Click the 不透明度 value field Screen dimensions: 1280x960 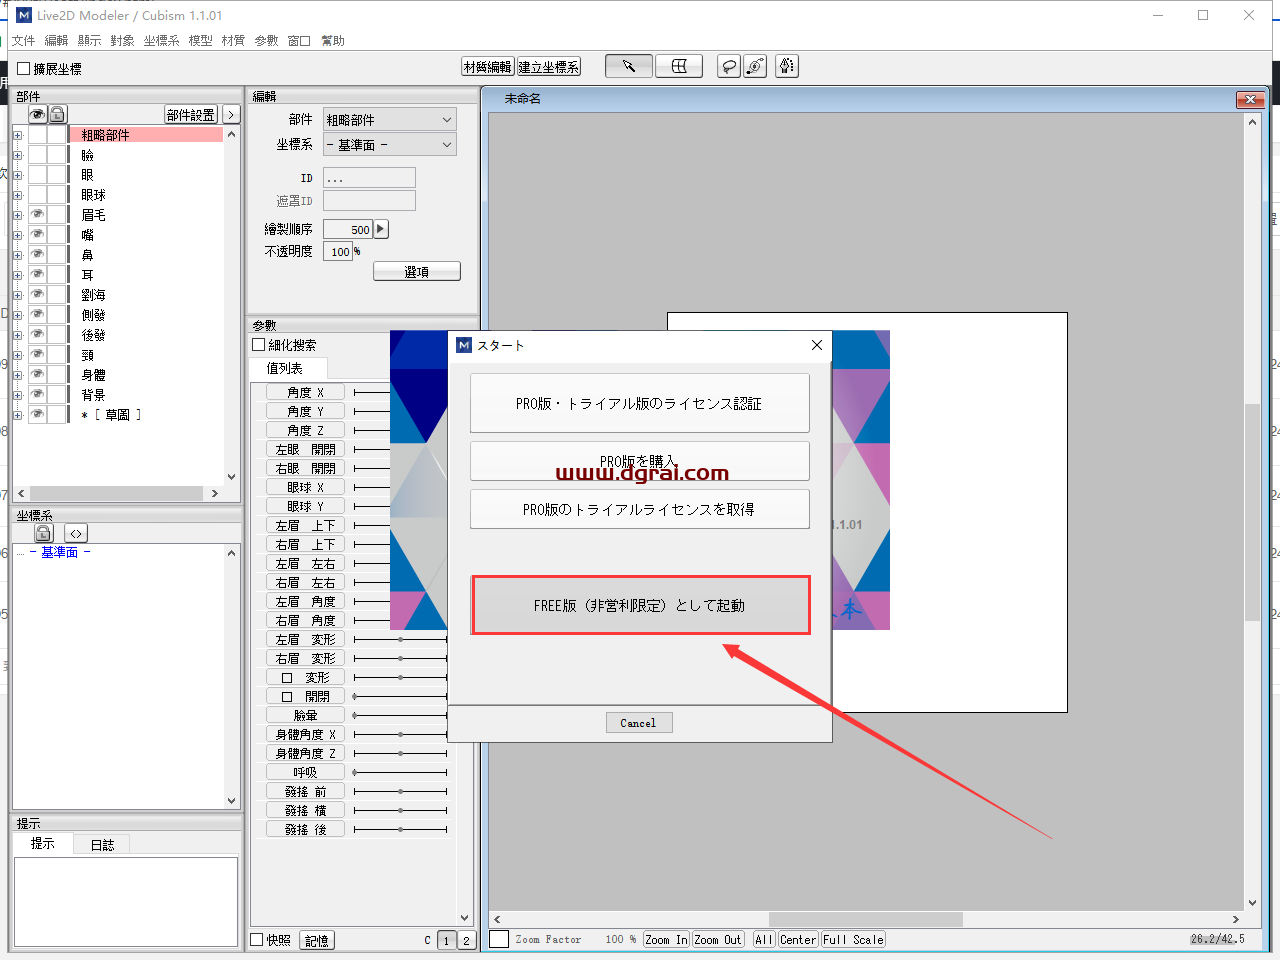click(x=338, y=252)
